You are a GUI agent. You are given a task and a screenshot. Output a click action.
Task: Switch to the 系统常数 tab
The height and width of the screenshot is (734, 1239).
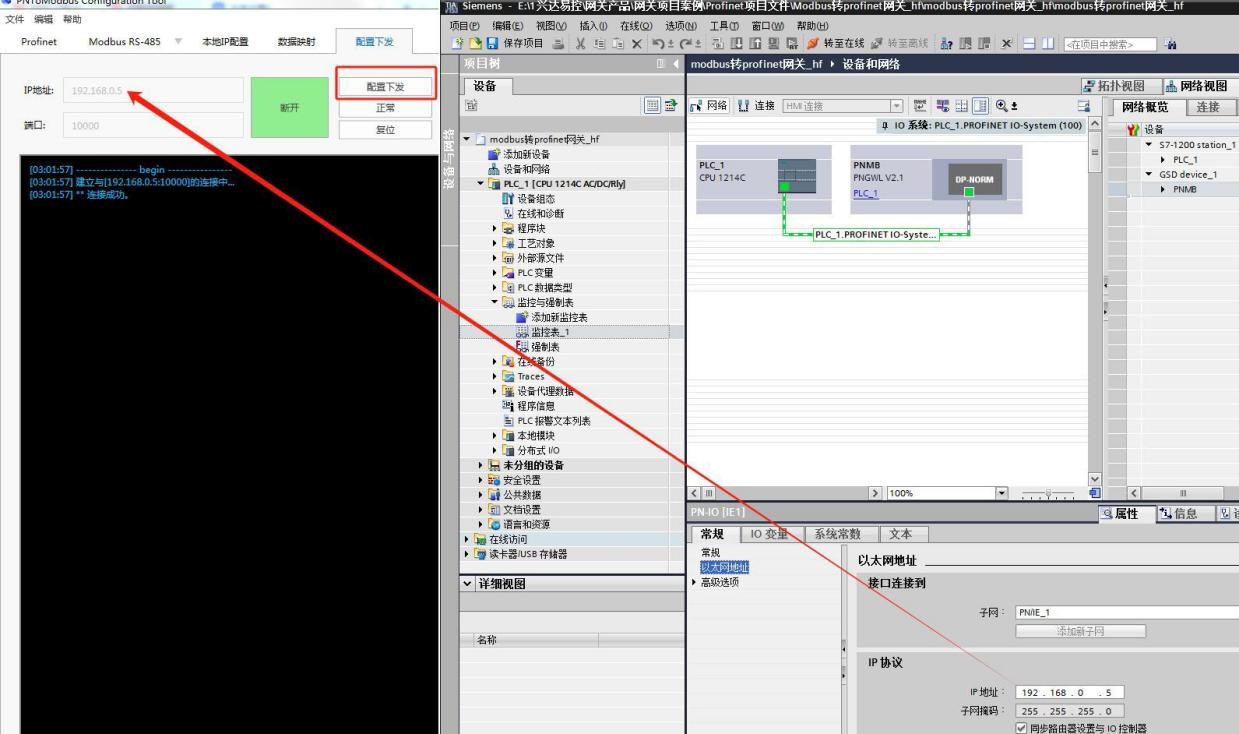[x=842, y=534]
